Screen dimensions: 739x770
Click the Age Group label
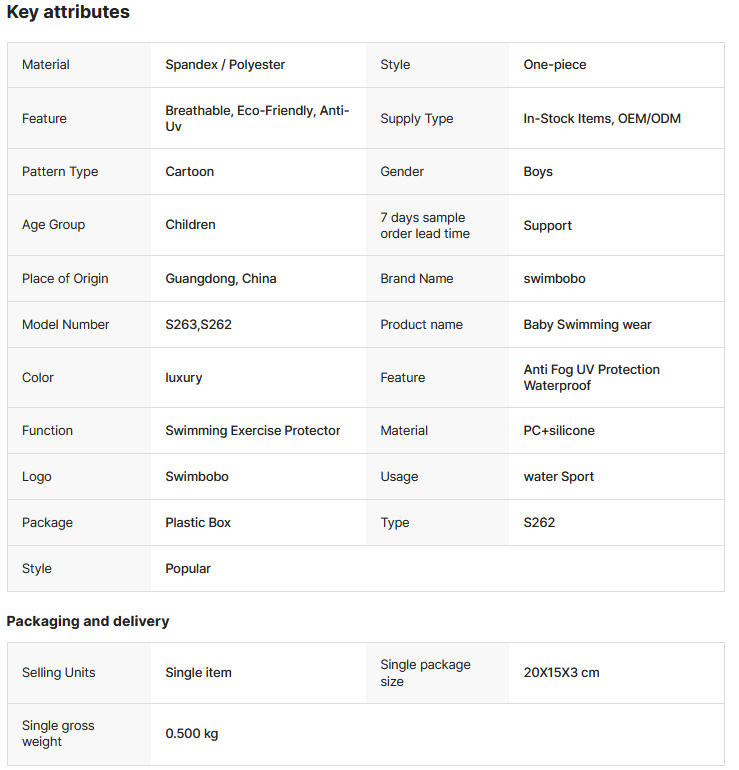53,225
